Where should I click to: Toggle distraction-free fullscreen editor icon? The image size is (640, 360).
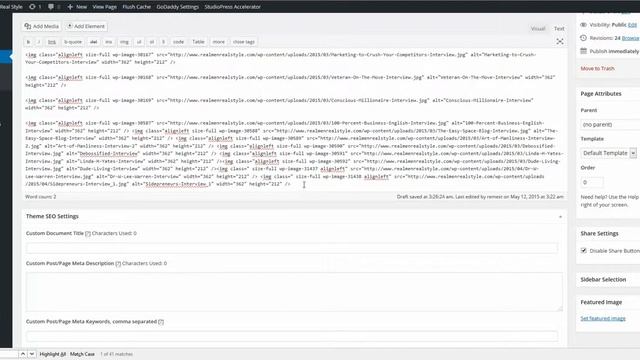[x=560, y=42]
